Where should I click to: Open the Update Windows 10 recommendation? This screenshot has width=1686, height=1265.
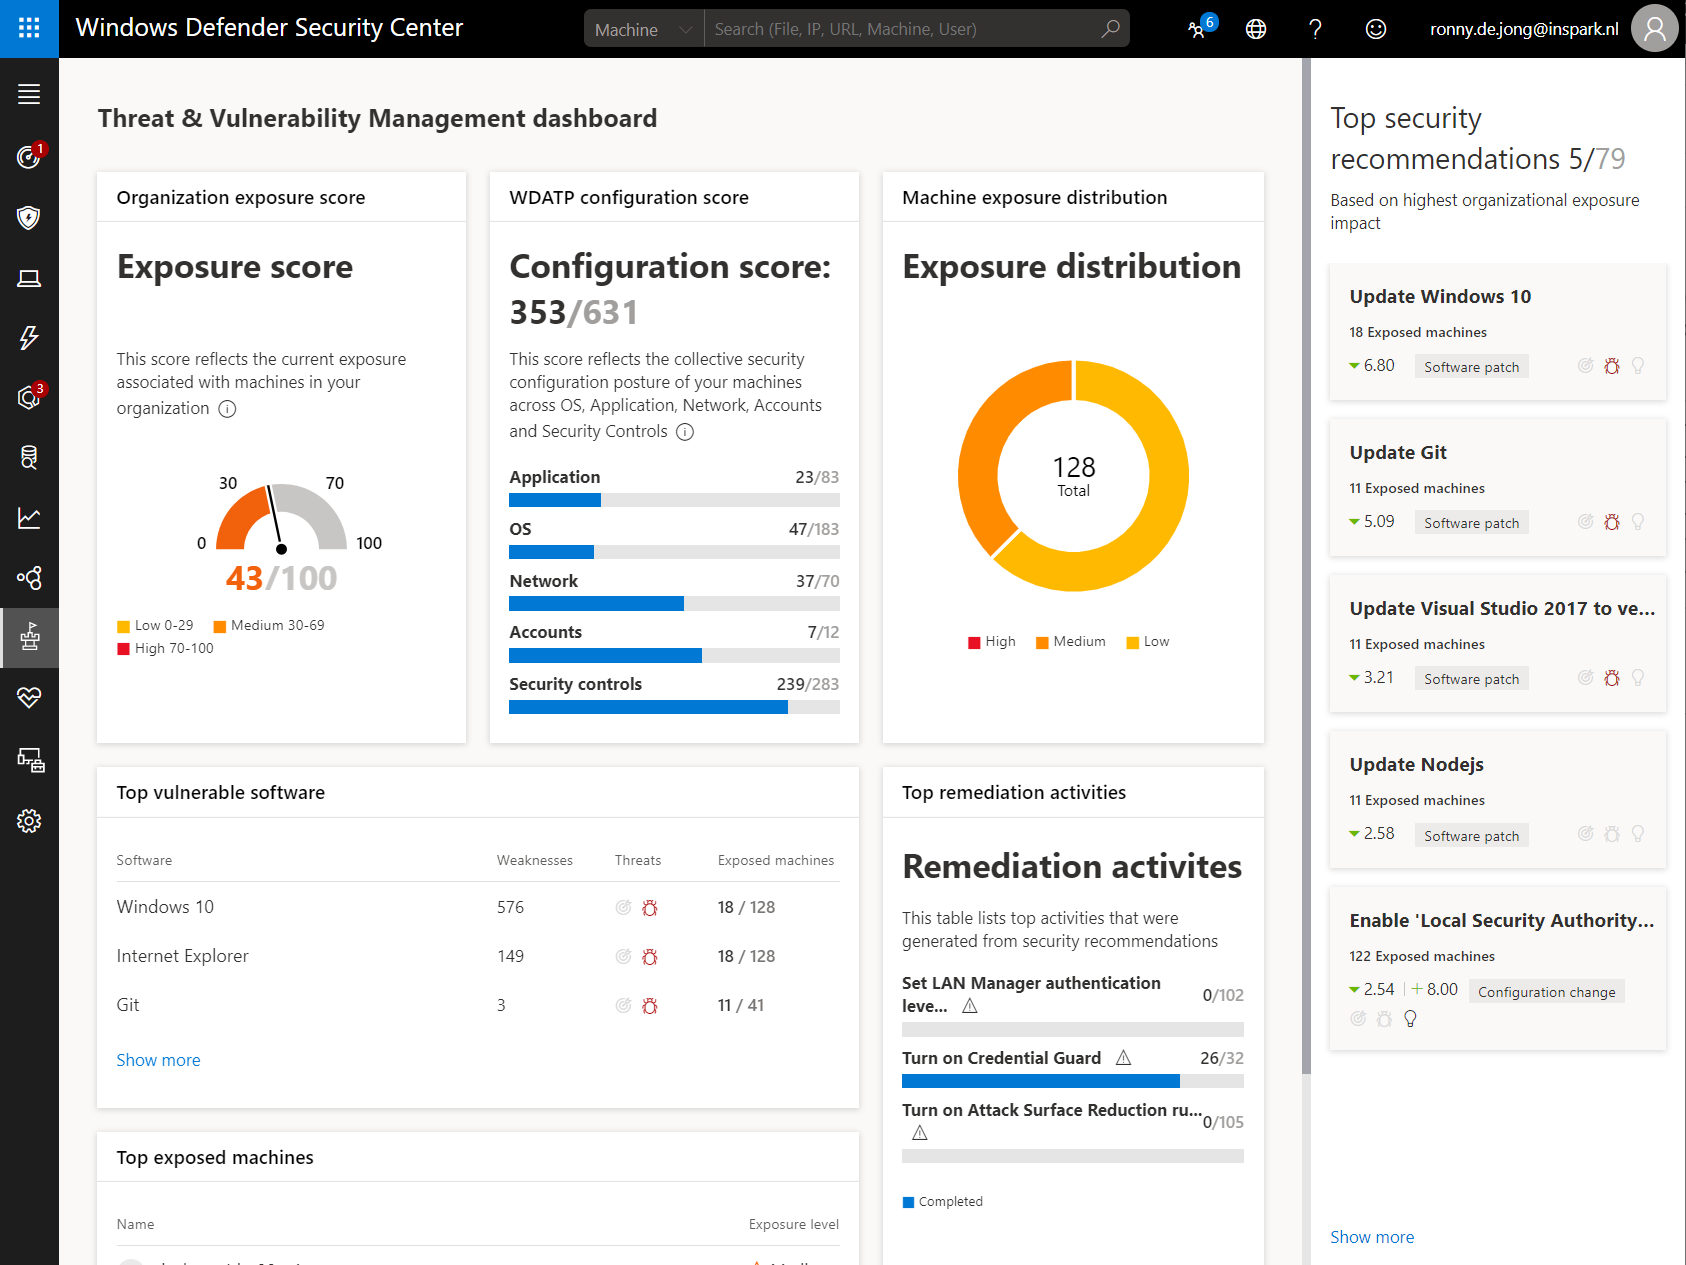pos(1440,297)
